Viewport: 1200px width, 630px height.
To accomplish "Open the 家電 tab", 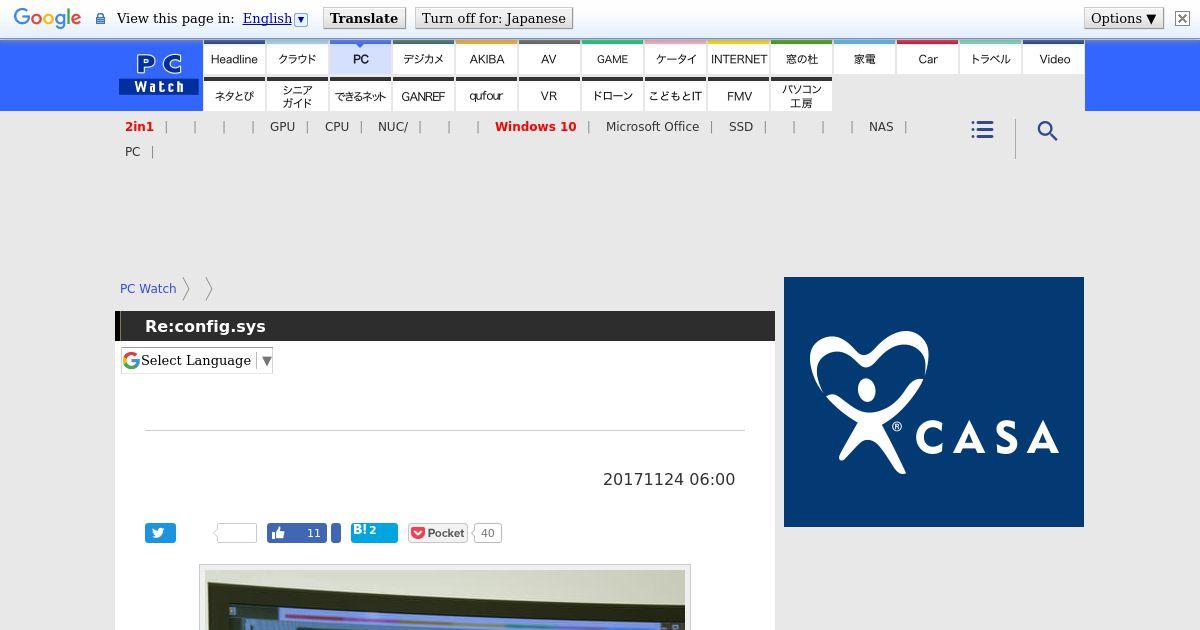I will point(864,59).
